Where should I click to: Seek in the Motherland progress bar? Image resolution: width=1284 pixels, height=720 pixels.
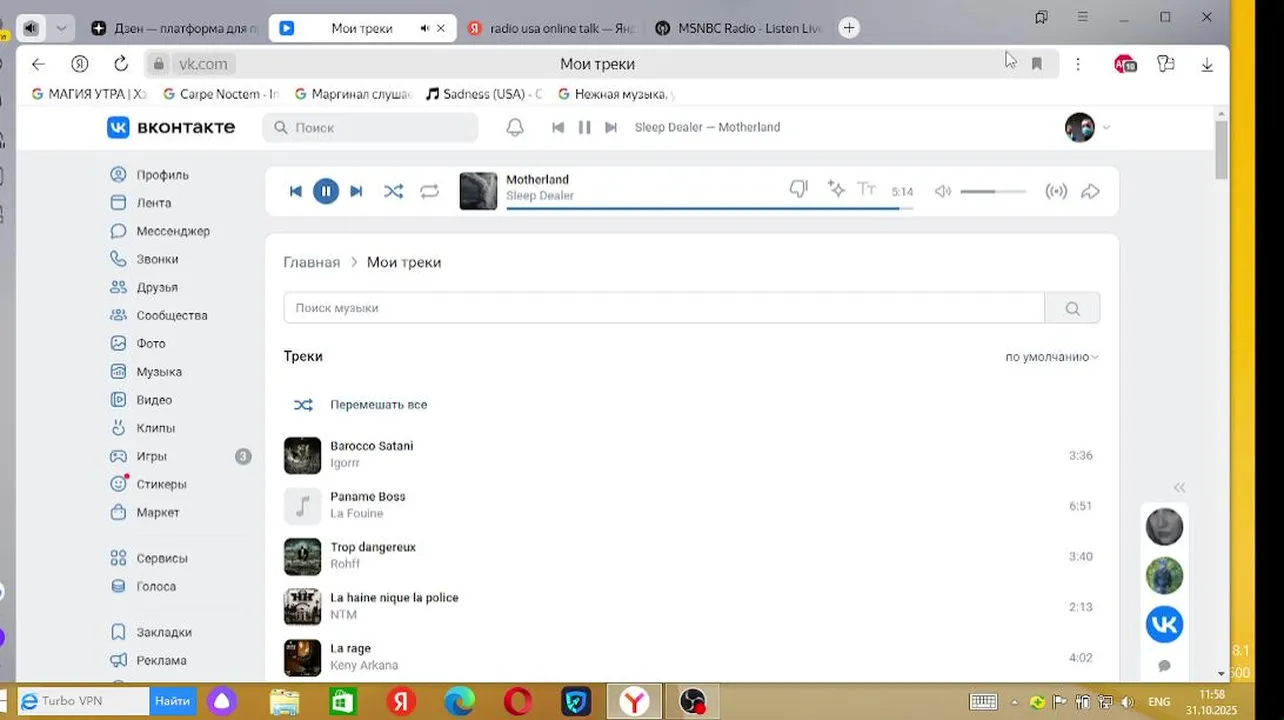[x=709, y=208]
